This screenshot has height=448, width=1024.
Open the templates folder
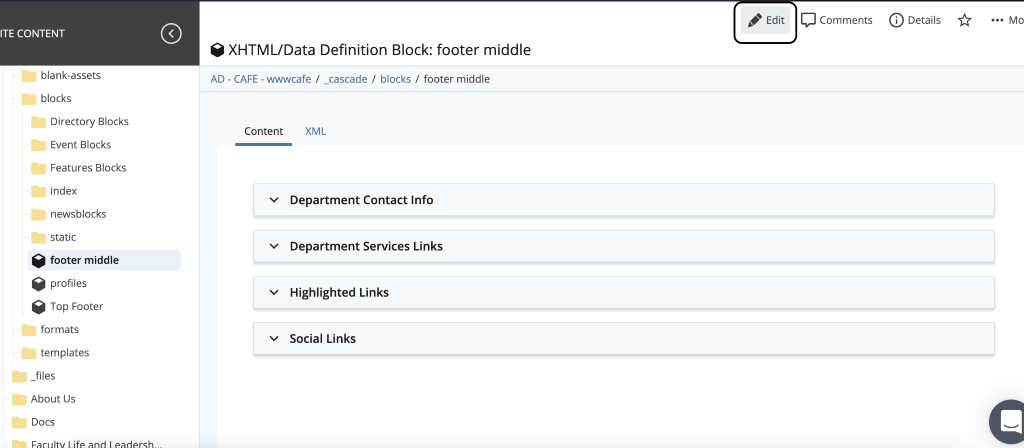[x=65, y=353]
